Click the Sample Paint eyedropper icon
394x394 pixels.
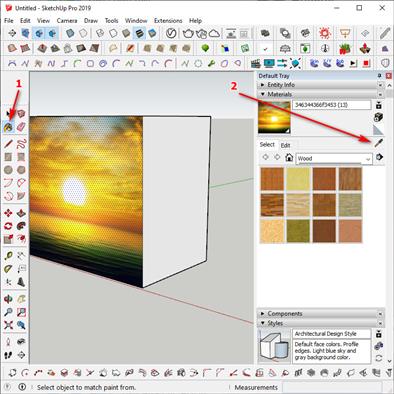click(x=378, y=143)
